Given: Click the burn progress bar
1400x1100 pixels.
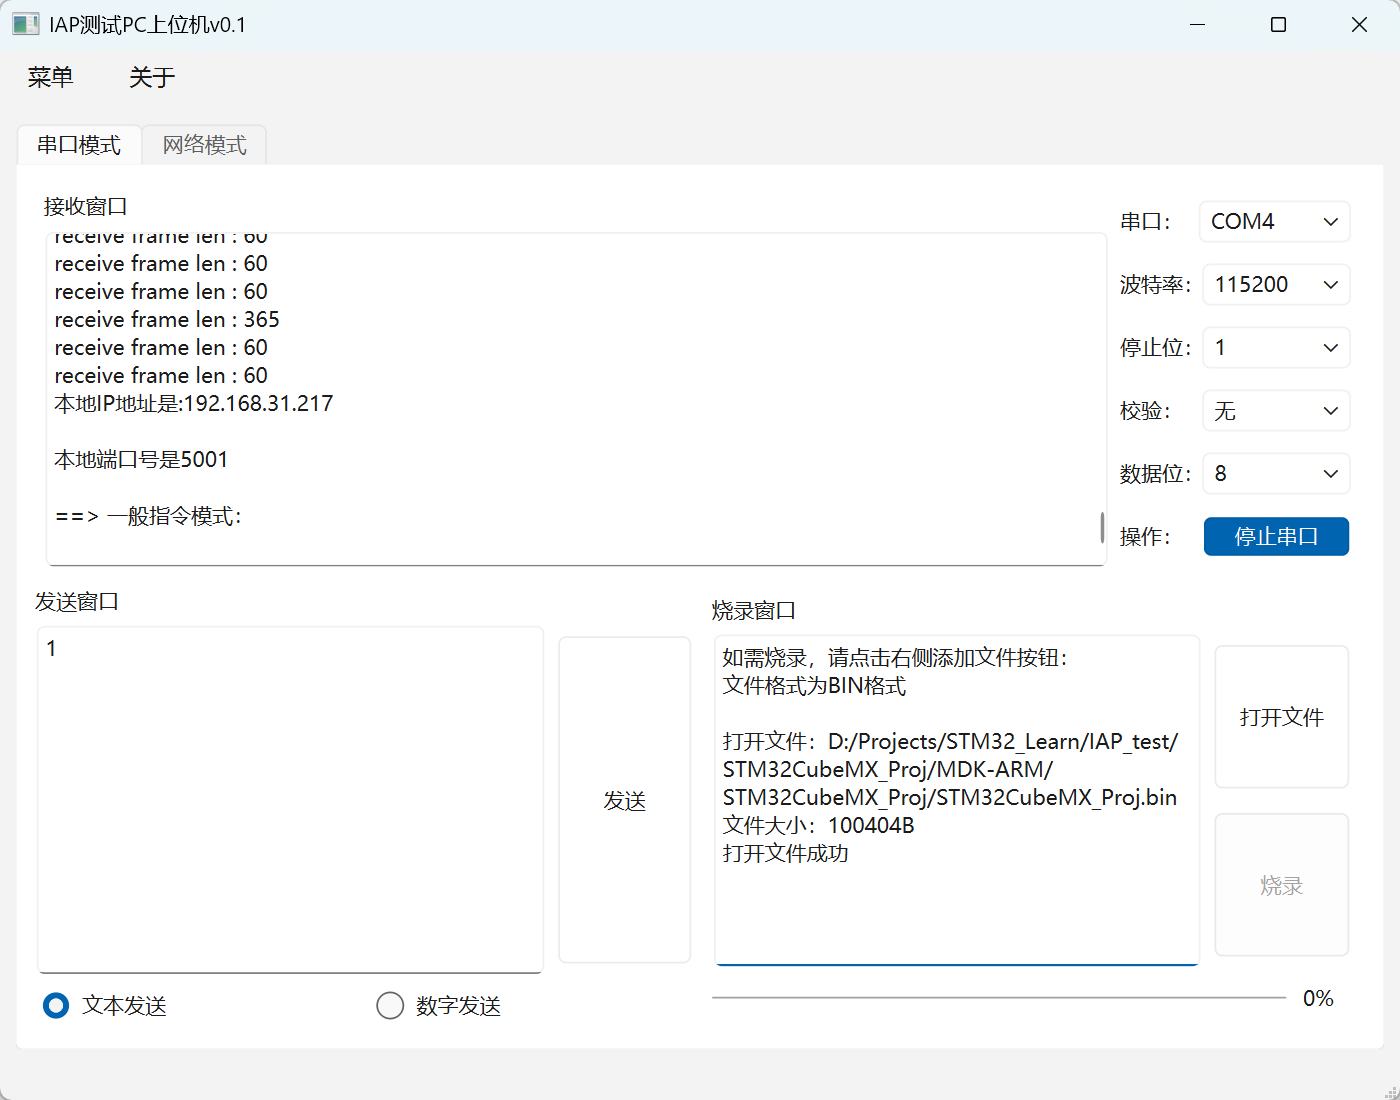Looking at the screenshot, I should [x=999, y=997].
